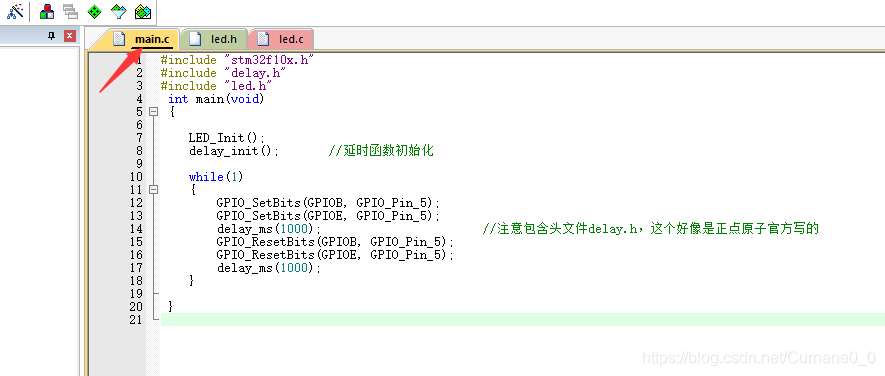Click the #include "stm32f10x.h" line
Image resolution: width=885 pixels, height=376 pixels.
tap(237, 60)
